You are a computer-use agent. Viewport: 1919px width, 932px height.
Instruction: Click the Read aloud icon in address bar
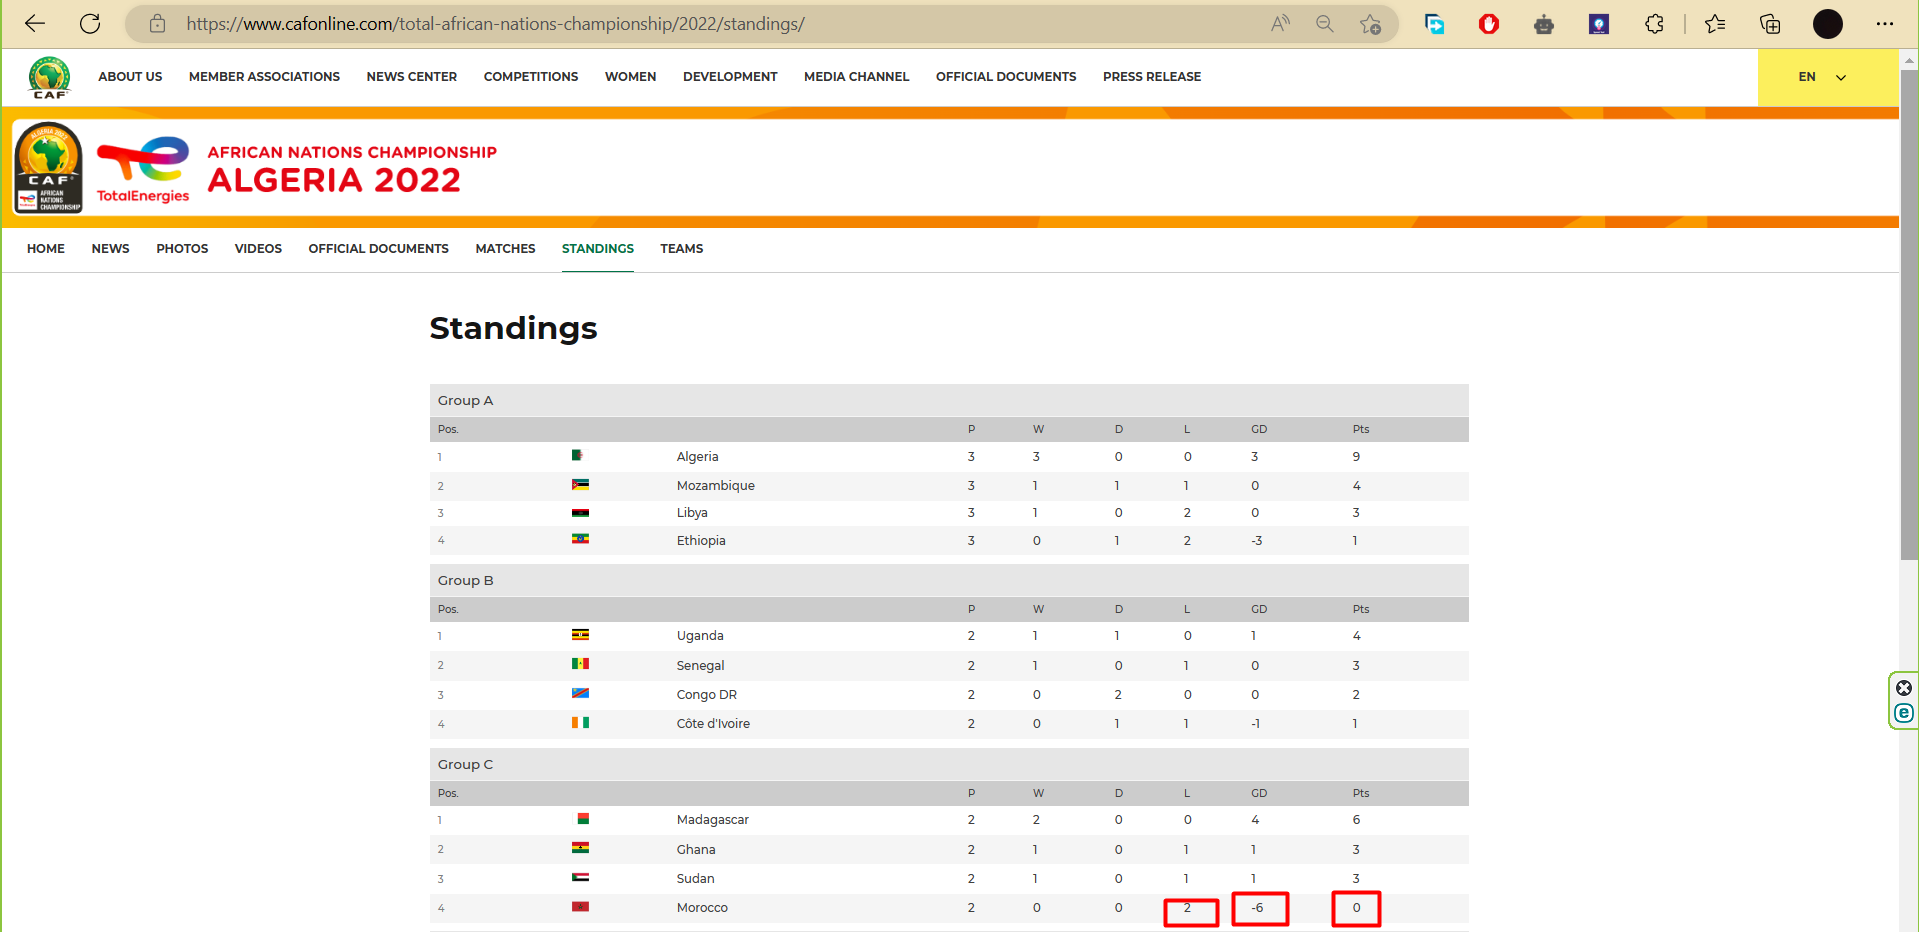pyautogui.click(x=1280, y=24)
